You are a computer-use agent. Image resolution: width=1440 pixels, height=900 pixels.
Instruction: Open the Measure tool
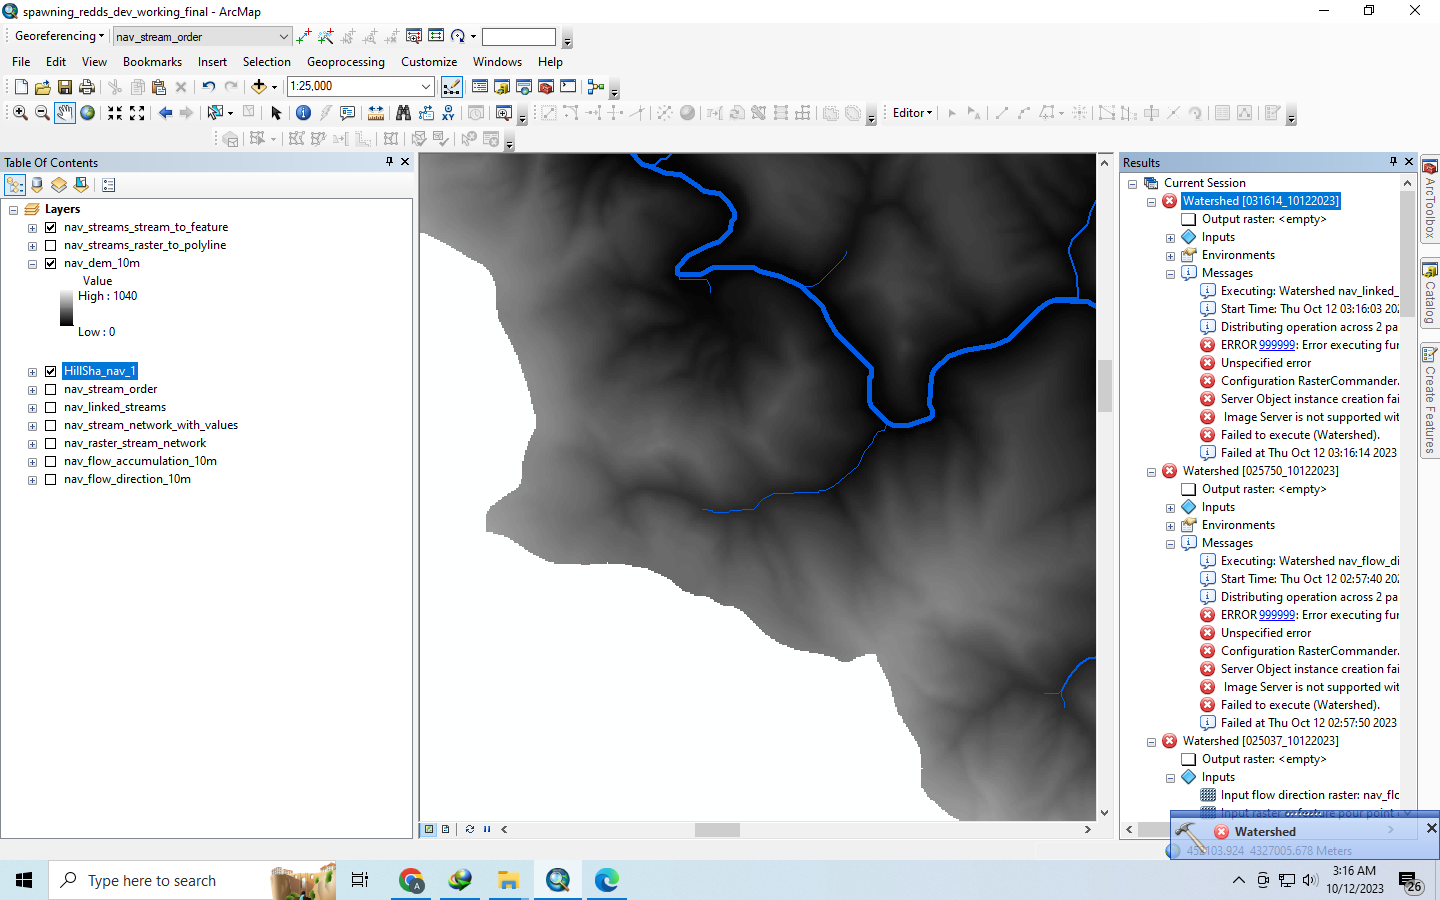tap(375, 113)
